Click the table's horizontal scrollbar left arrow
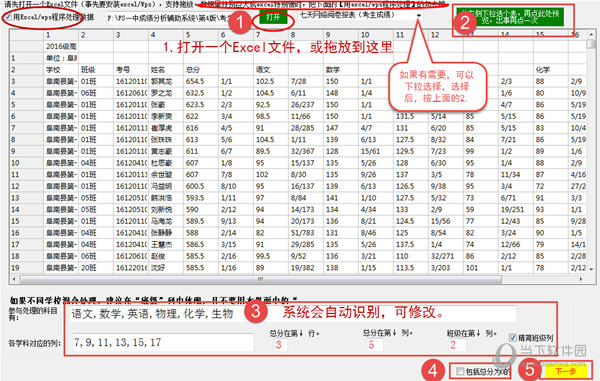600x381 pixels. tap(14, 279)
